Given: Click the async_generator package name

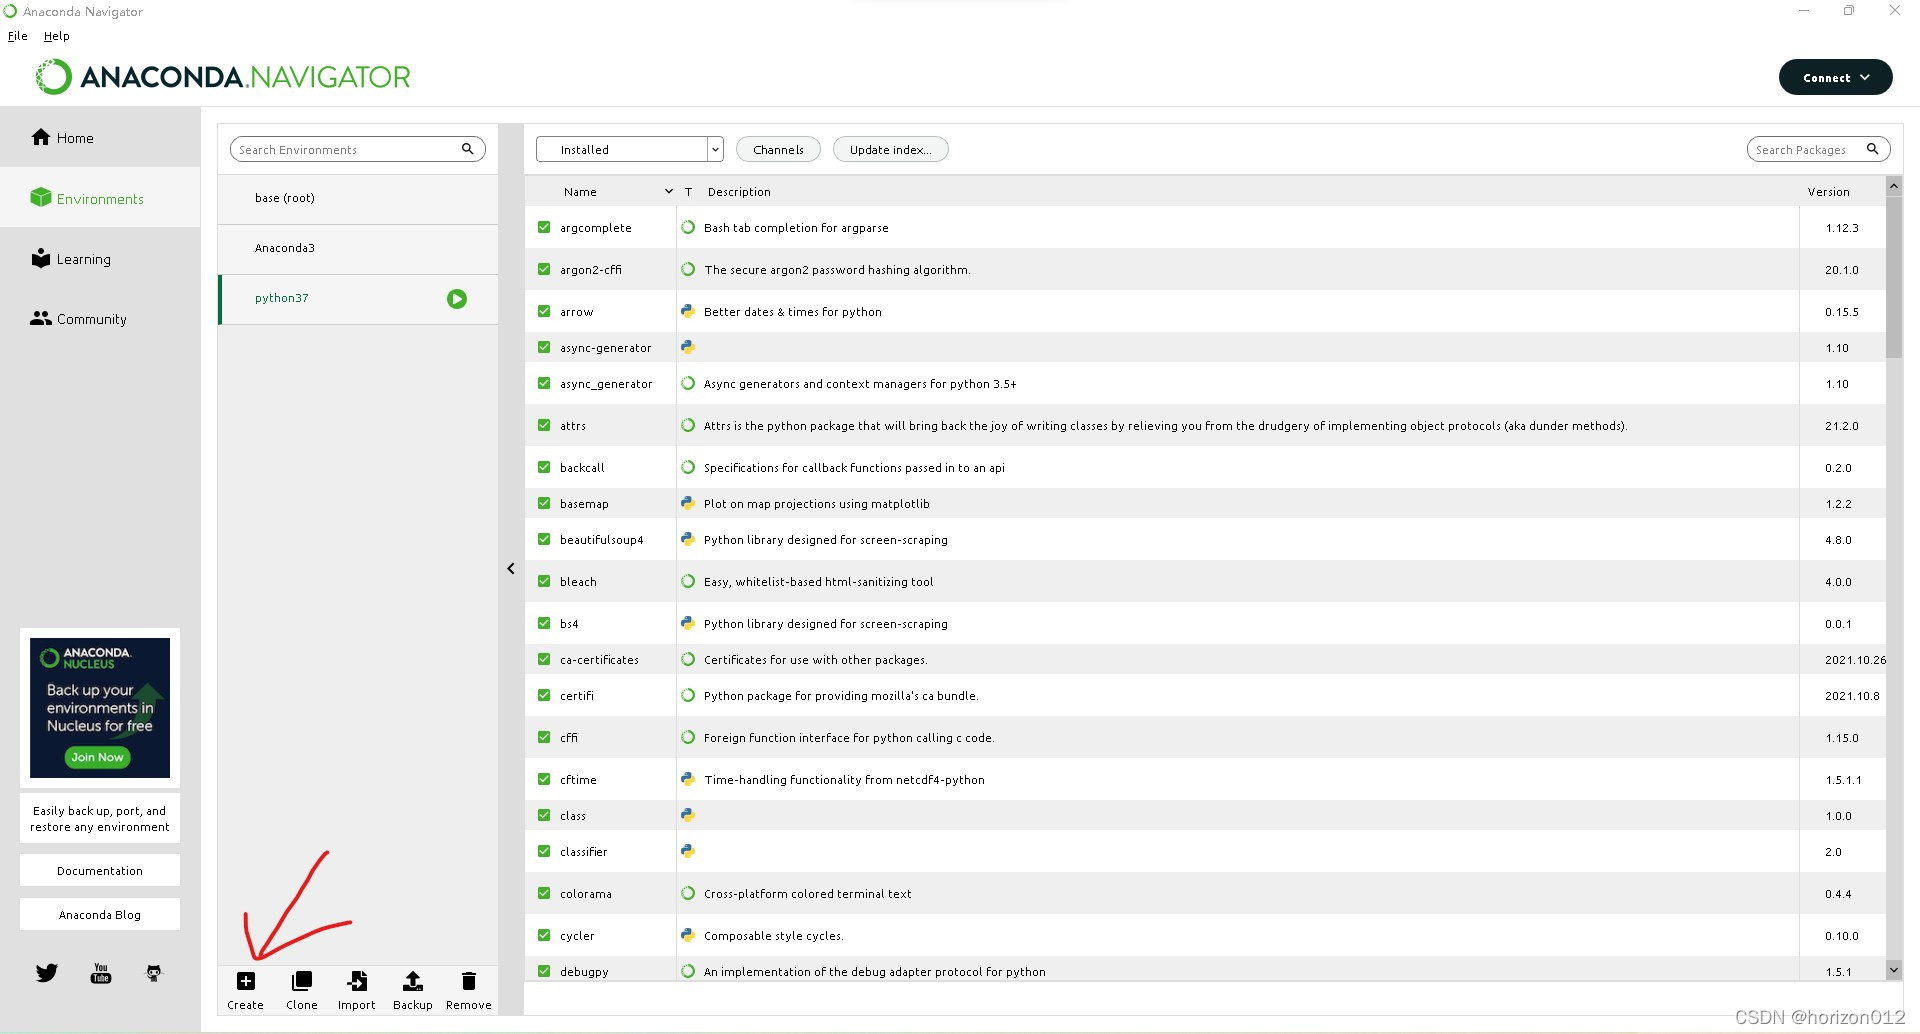Looking at the screenshot, I should coord(606,383).
